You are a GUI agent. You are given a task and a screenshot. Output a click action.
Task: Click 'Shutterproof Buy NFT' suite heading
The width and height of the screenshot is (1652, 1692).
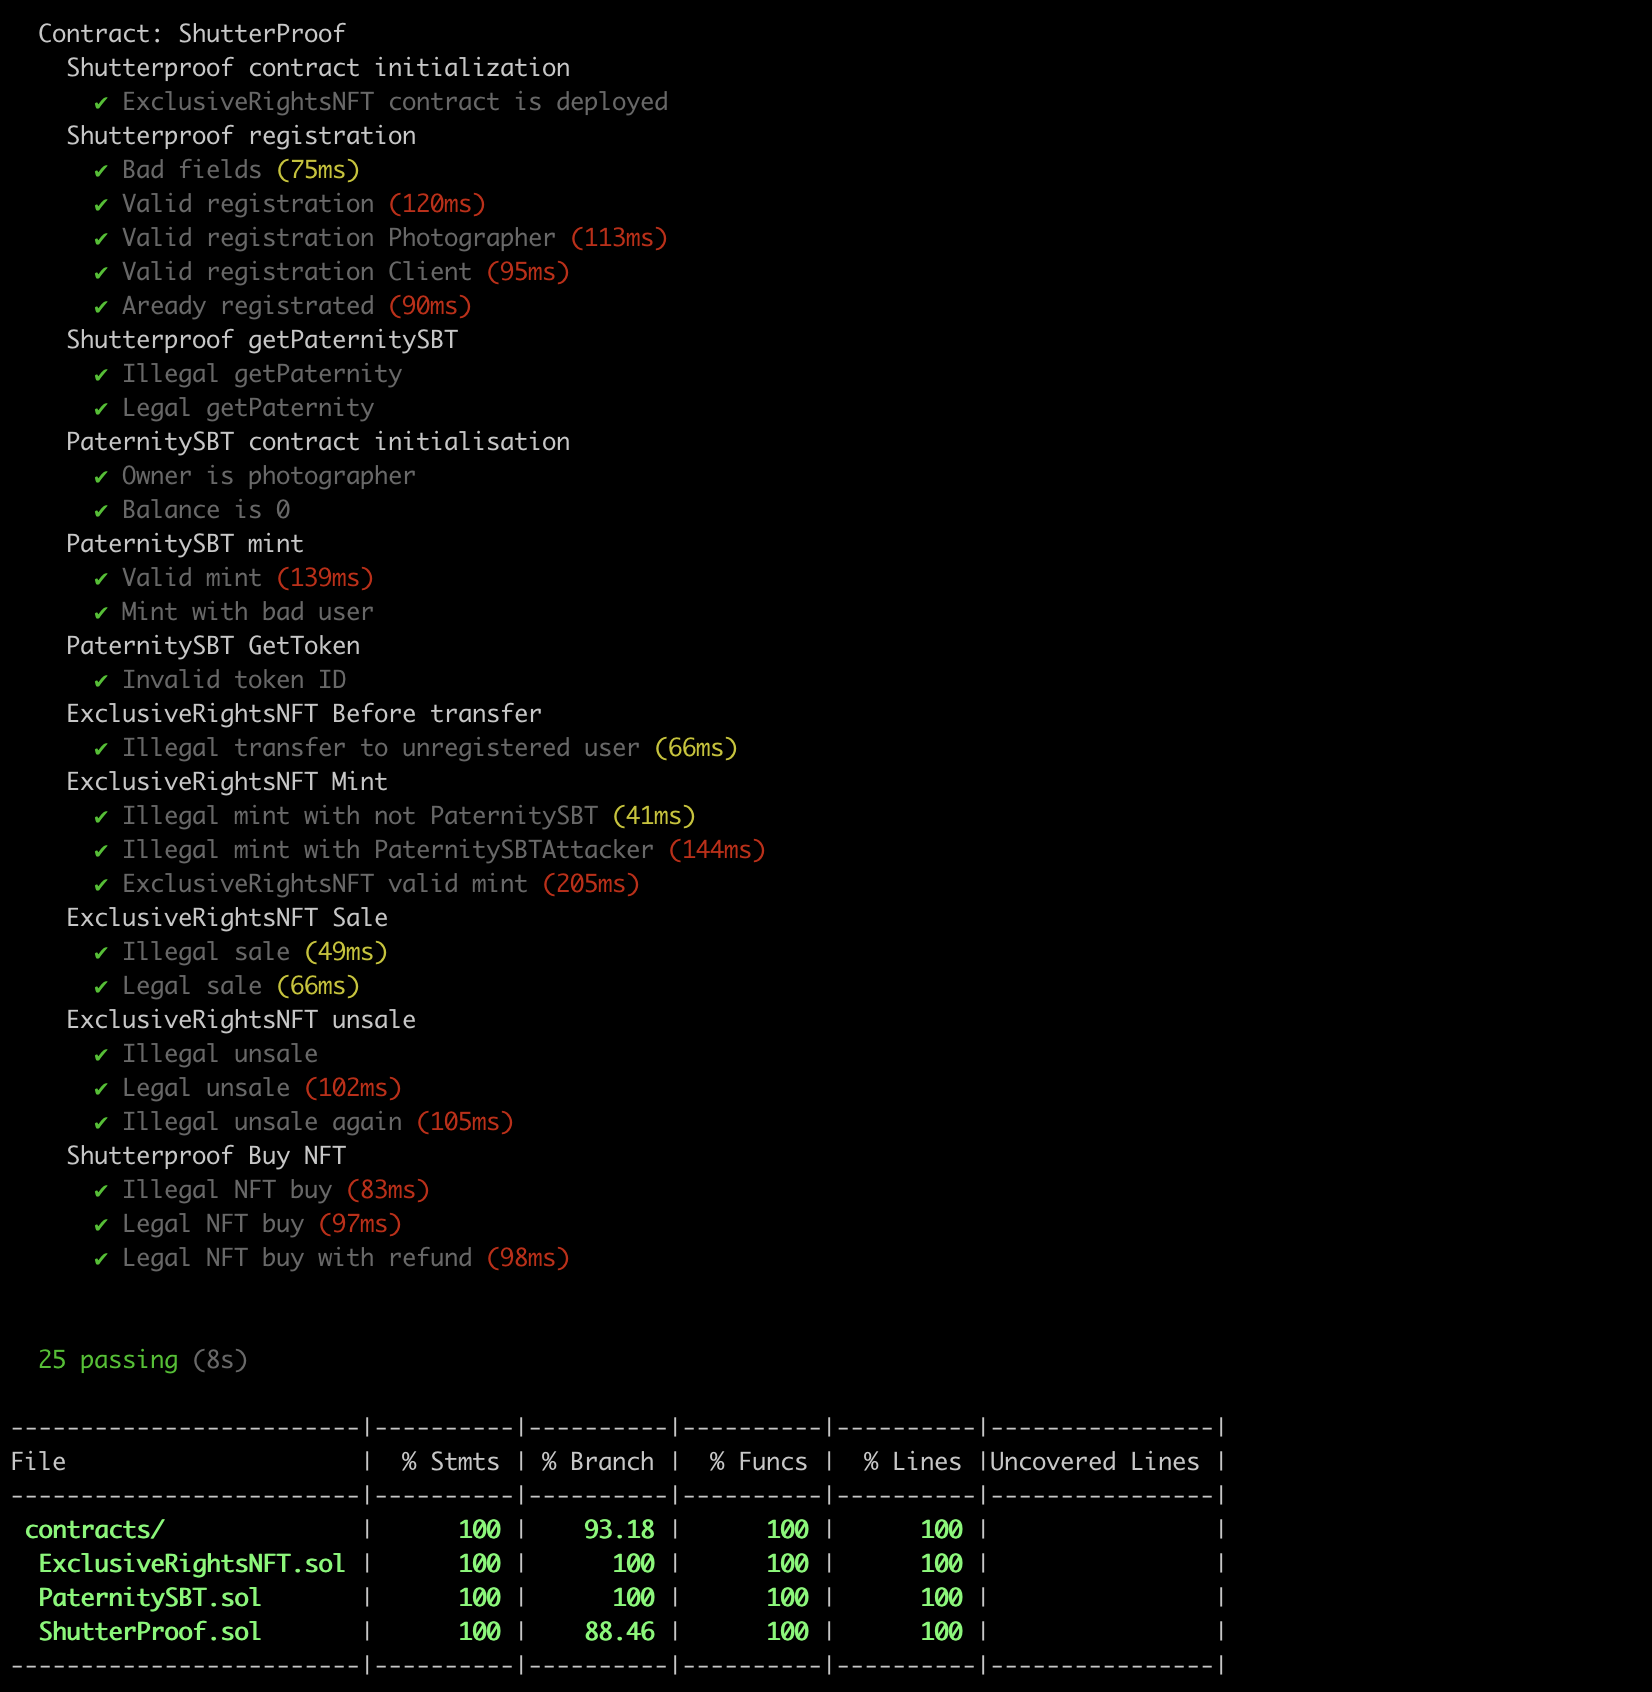click(x=206, y=1156)
